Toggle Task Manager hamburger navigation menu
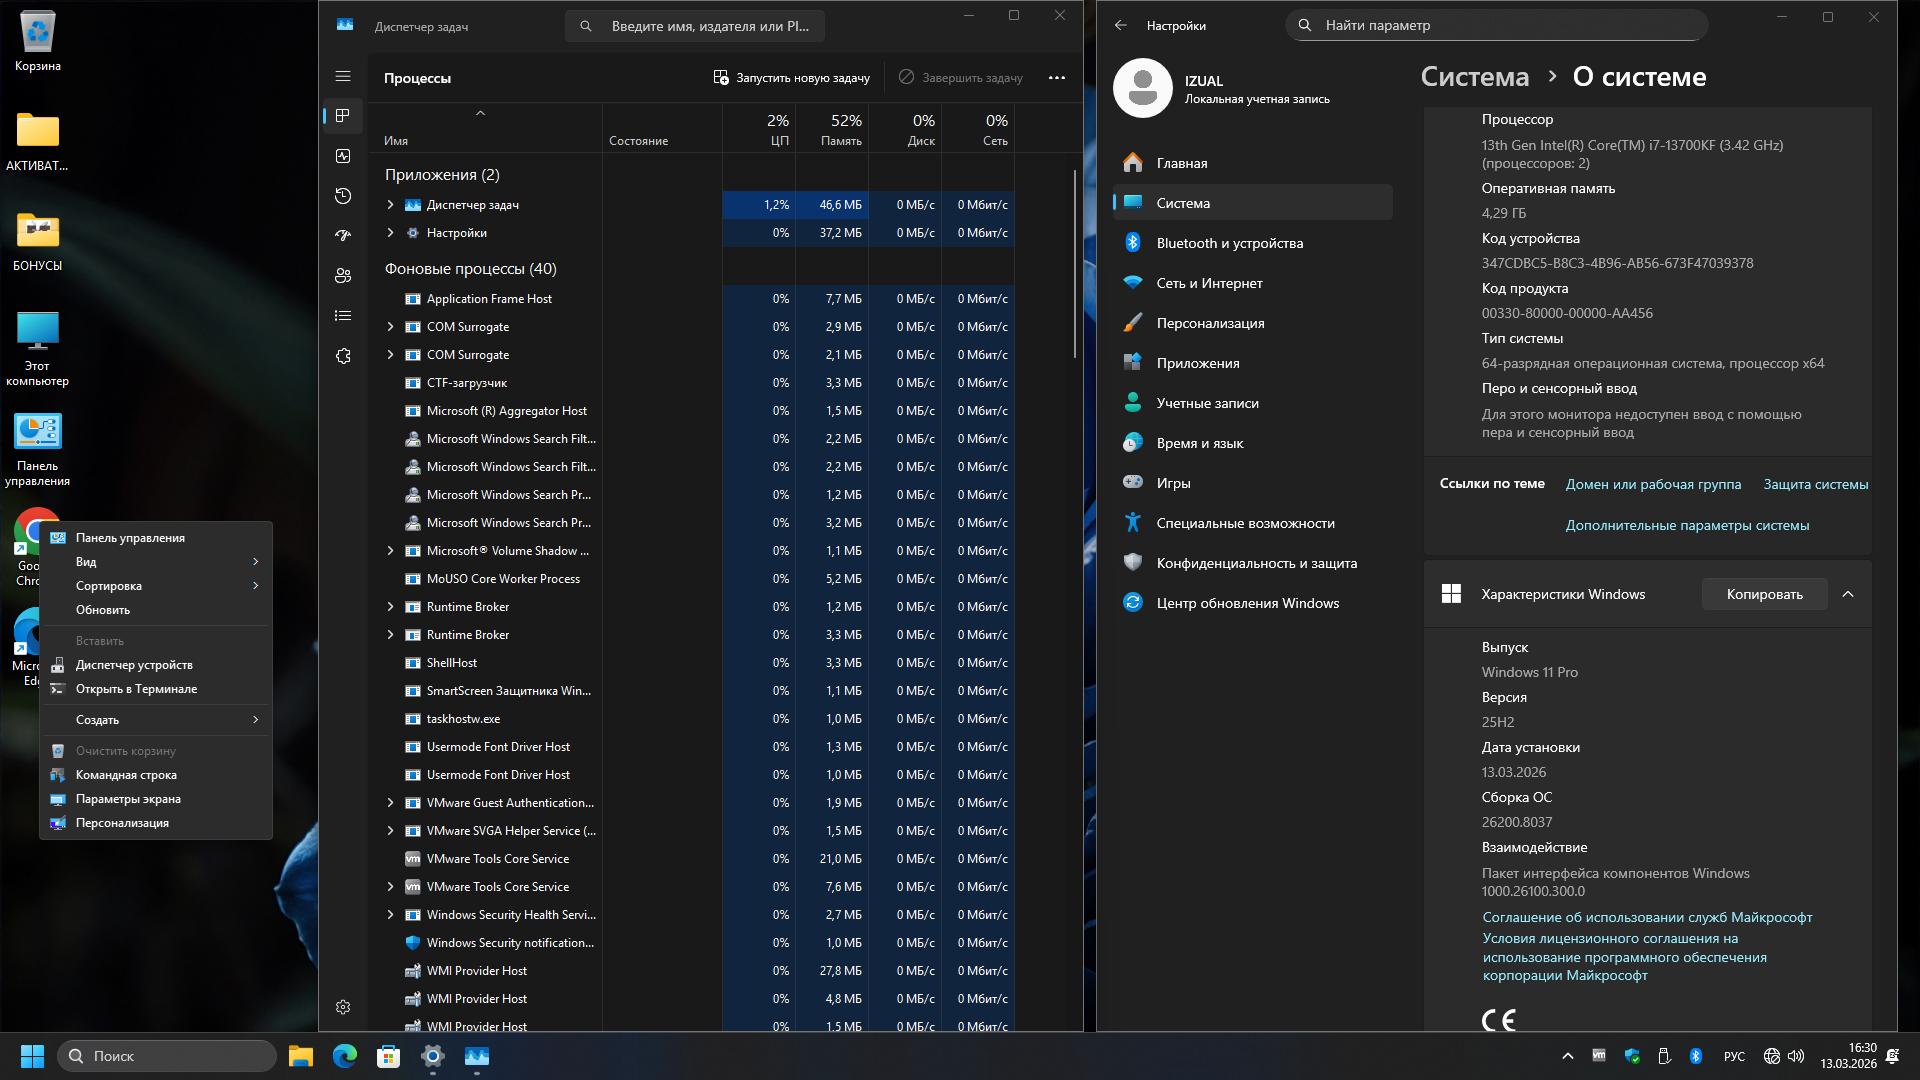 (343, 76)
